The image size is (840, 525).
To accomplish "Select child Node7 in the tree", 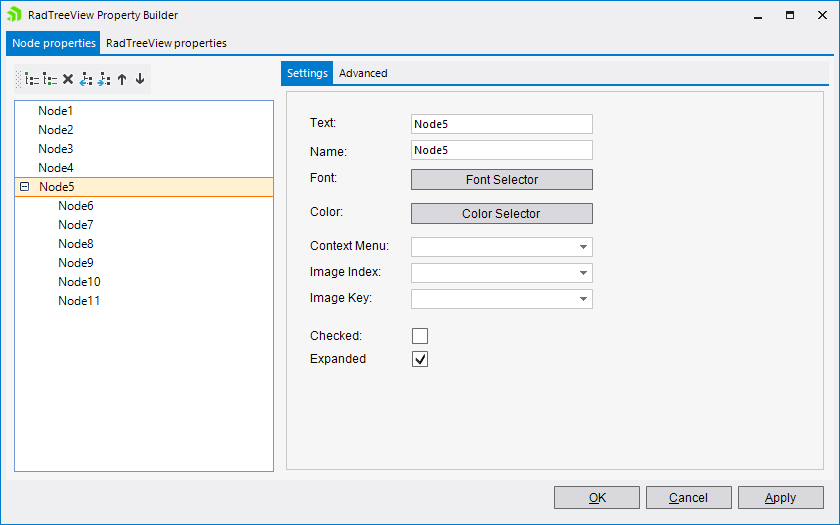I will tap(76, 224).
